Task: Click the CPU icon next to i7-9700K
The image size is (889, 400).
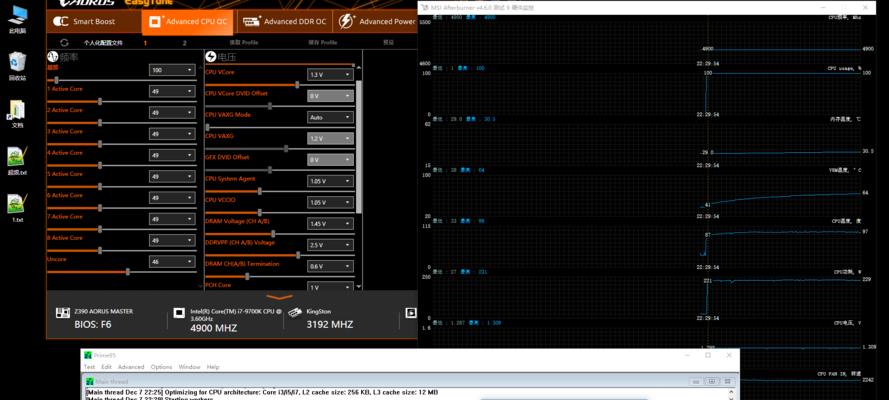Action: (179, 313)
